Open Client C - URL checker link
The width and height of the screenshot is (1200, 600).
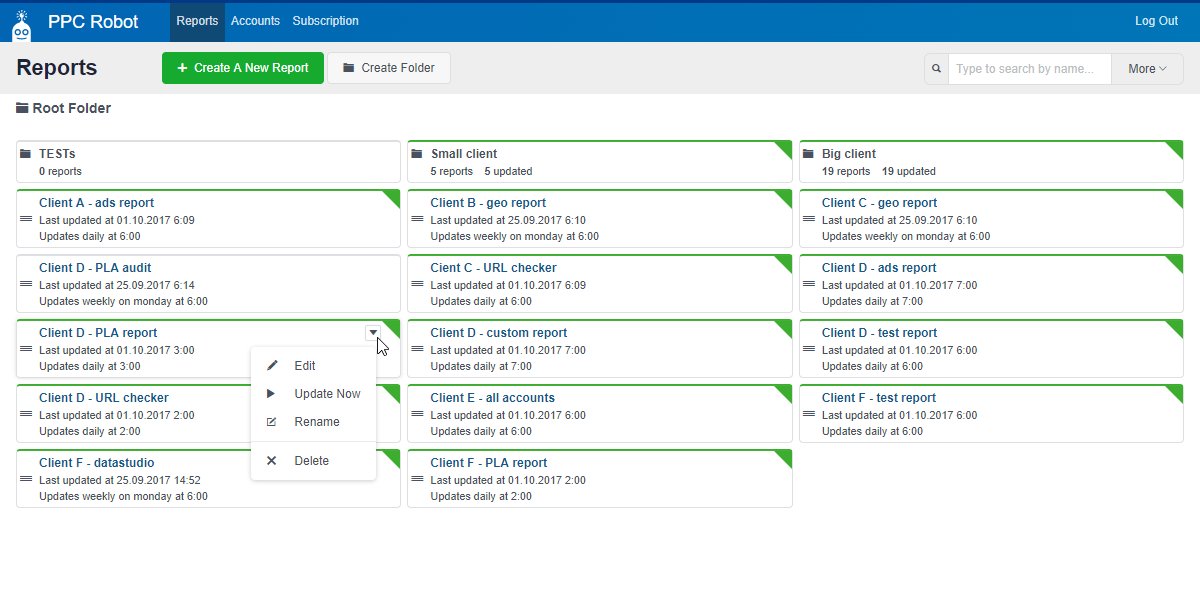coord(493,268)
